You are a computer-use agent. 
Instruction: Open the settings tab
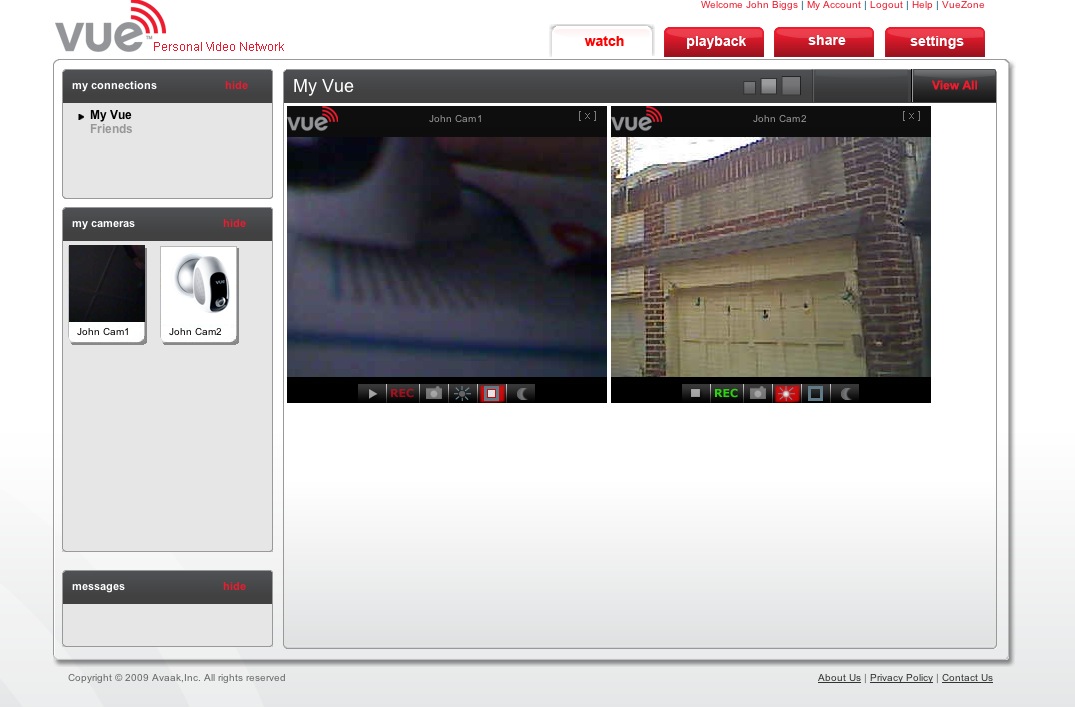pyautogui.click(x=935, y=41)
